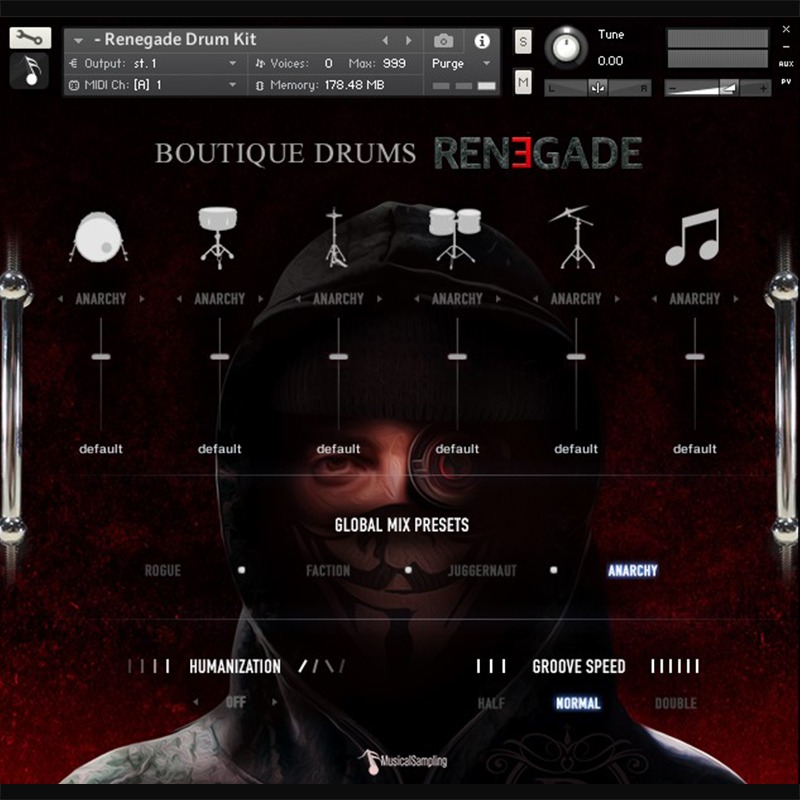This screenshot has height=800, width=800.
Task: Click the GLOBAL MIX PRESETS heading
Action: 402,525
